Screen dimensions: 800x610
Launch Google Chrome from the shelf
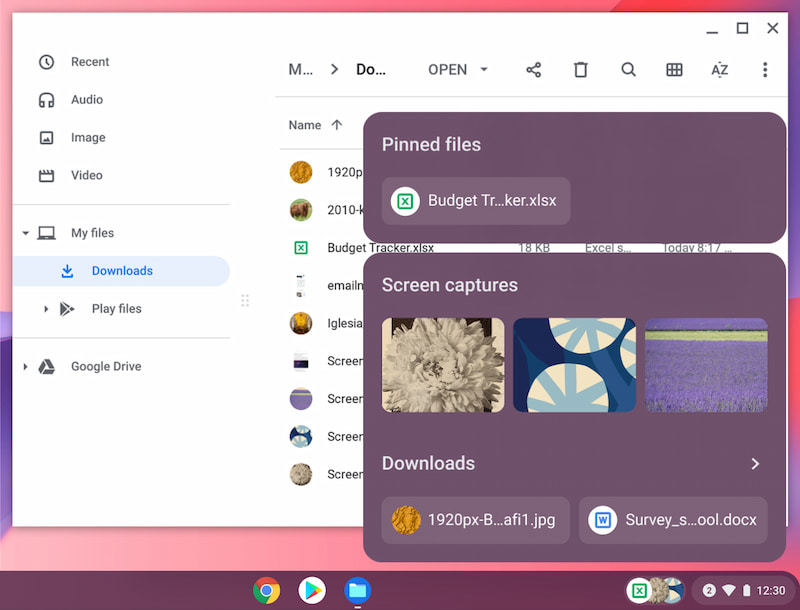(266, 590)
